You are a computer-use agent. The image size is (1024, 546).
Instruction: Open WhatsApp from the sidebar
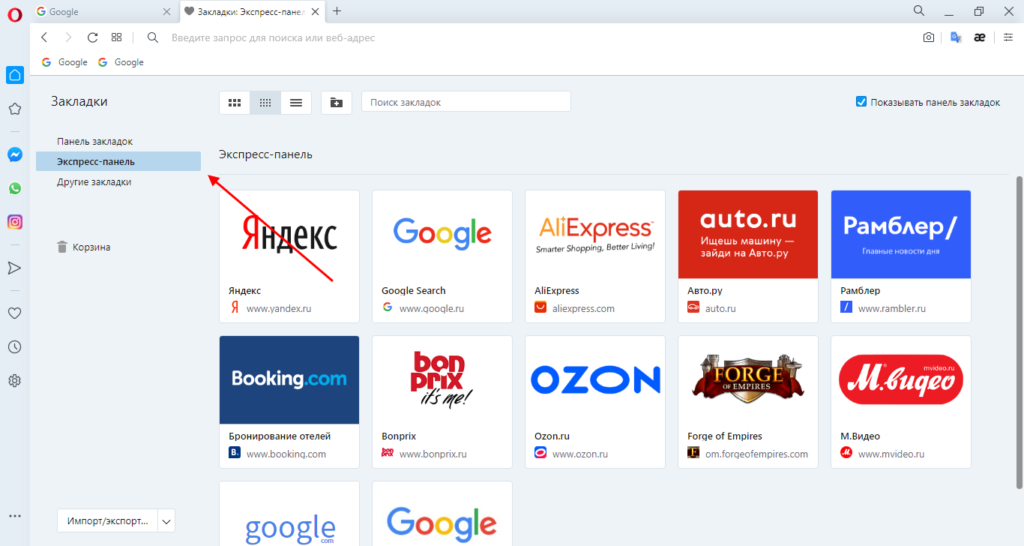pyautogui.click(x=15, y=188)
